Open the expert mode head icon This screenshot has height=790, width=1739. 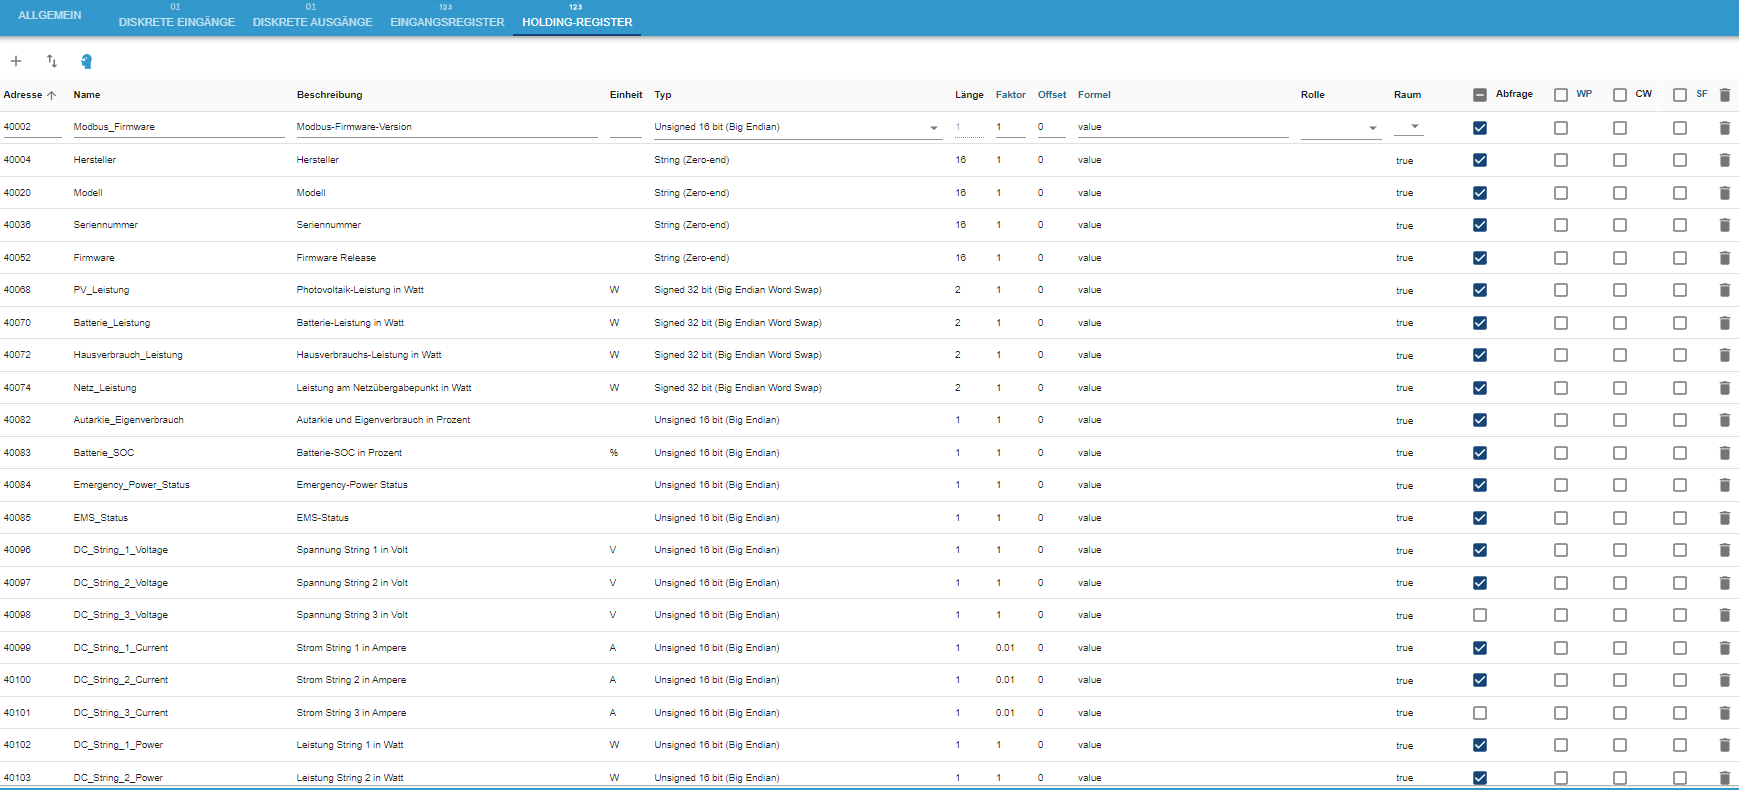pos(87,61)
